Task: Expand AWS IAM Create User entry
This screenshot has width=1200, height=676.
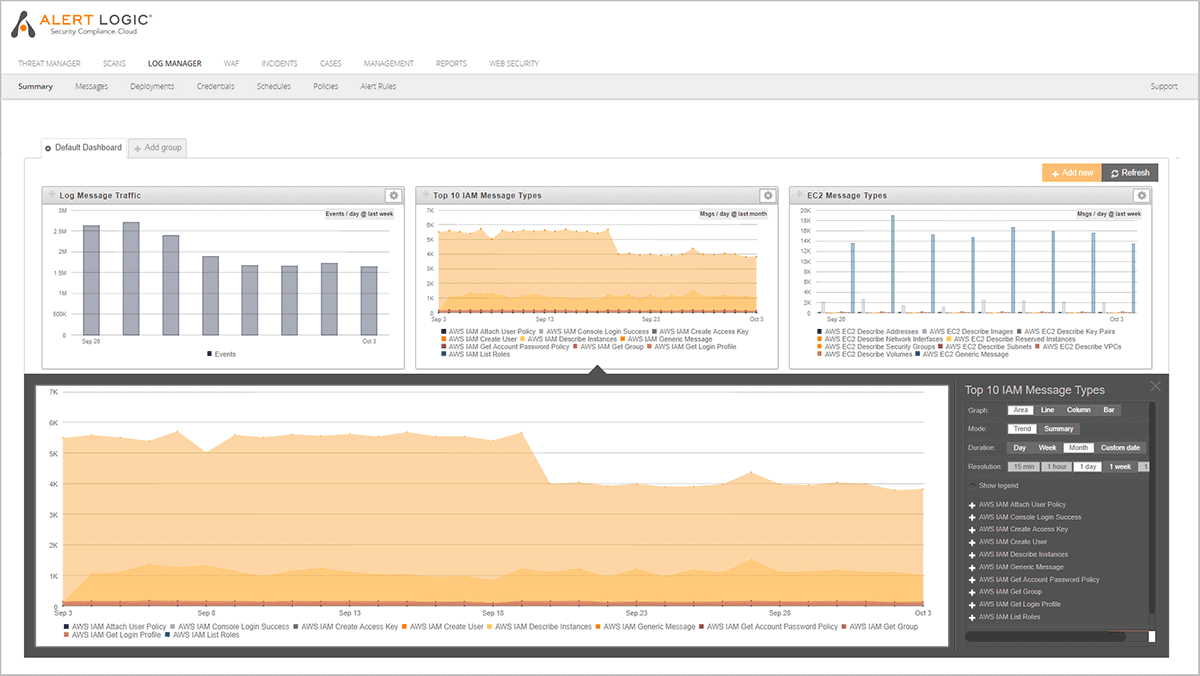Action: coord(971,541)
